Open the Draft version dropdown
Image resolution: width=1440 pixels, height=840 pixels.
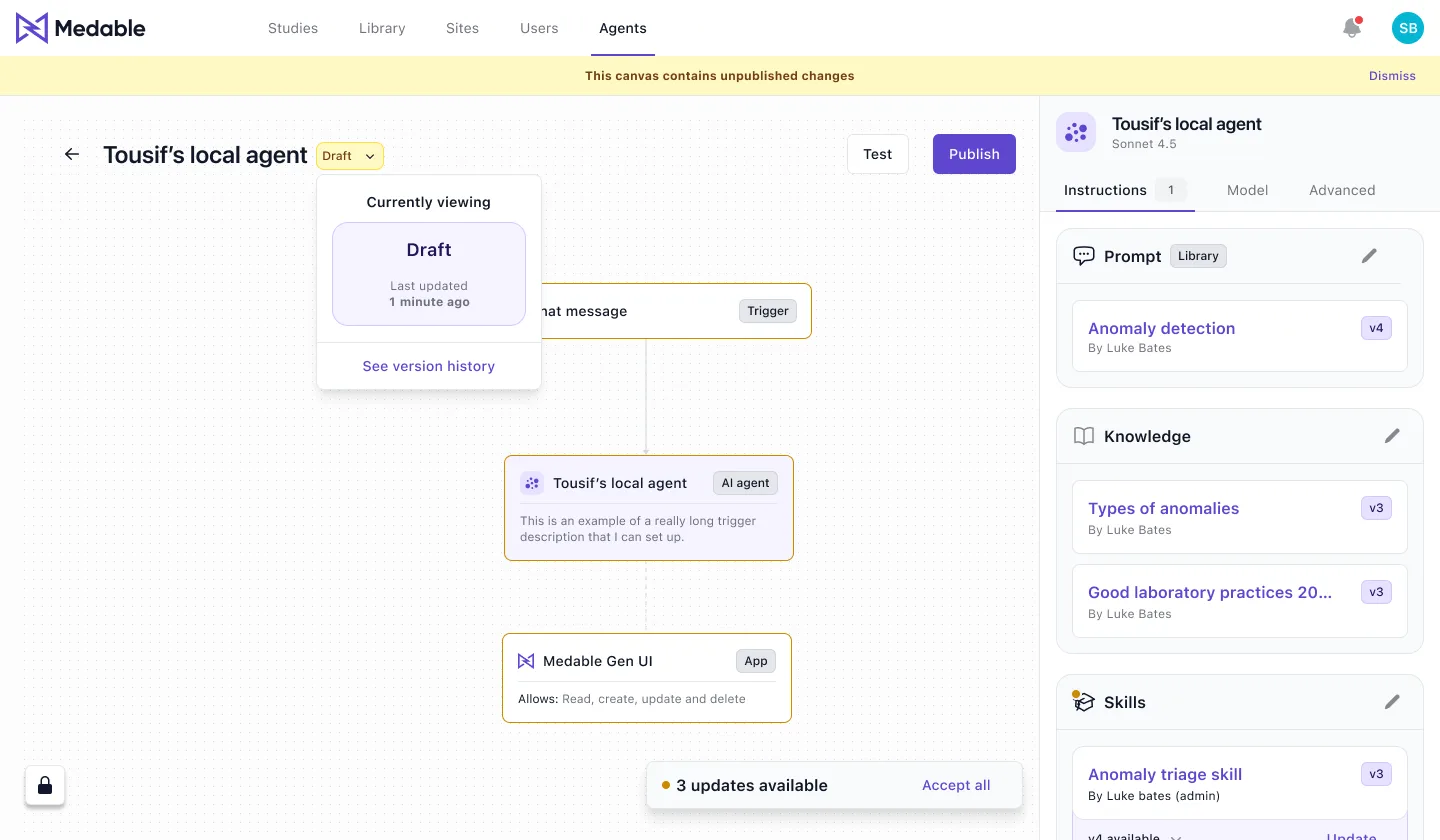tap(350, 156)
